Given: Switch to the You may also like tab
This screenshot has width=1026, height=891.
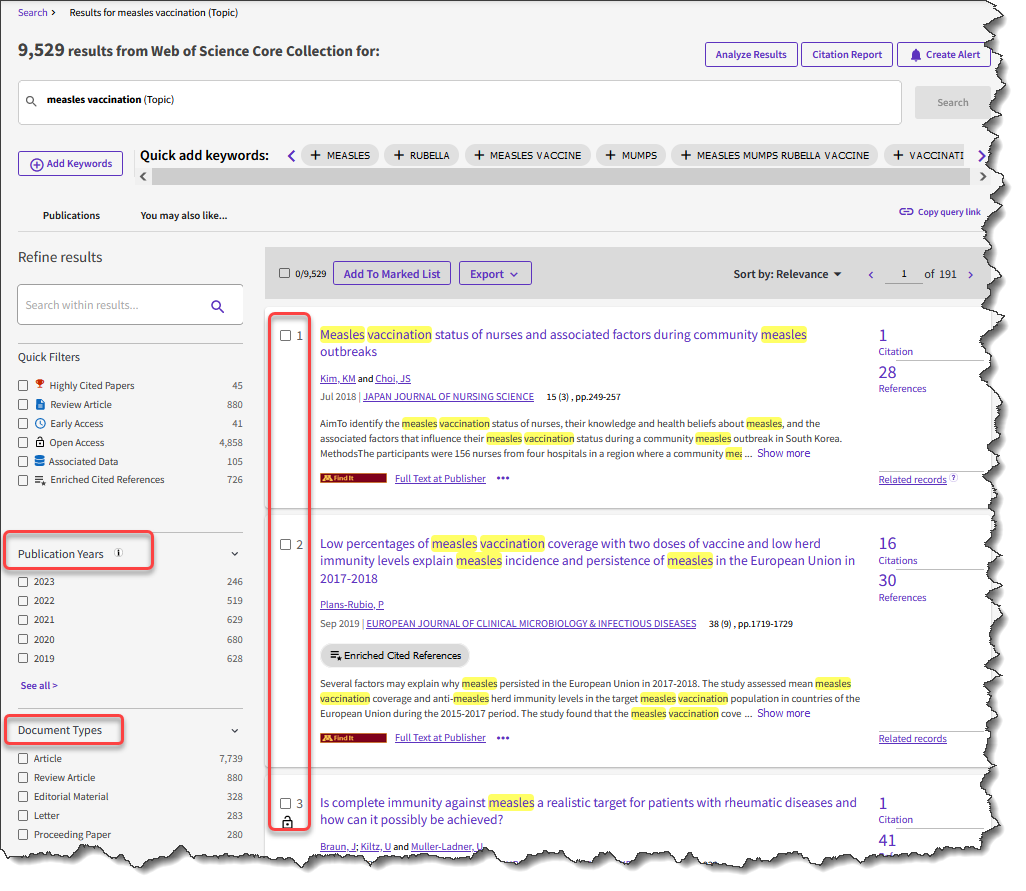Looking at the screenshot, I should click(184, 215).
